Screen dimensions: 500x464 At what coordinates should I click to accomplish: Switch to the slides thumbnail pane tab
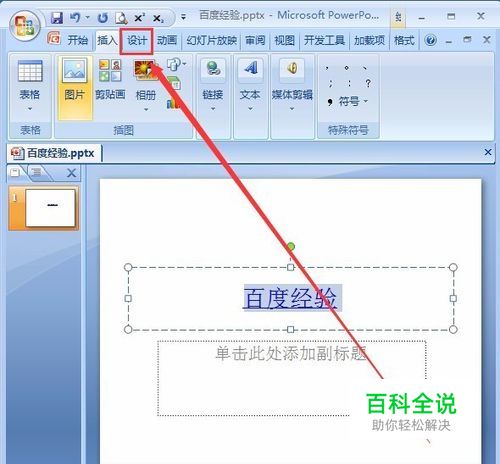[15, 173]
